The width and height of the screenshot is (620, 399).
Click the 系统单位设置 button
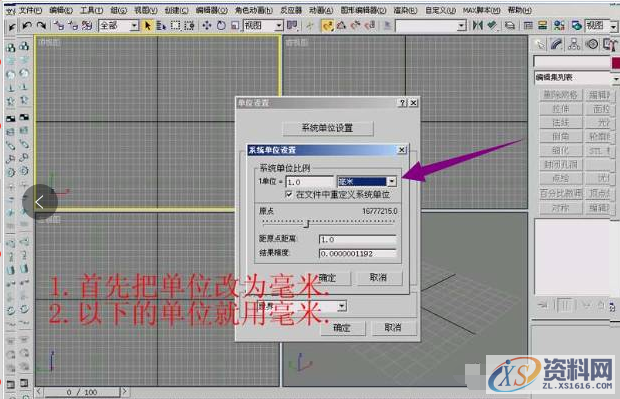pyautogui.click(x=327, y=128)
